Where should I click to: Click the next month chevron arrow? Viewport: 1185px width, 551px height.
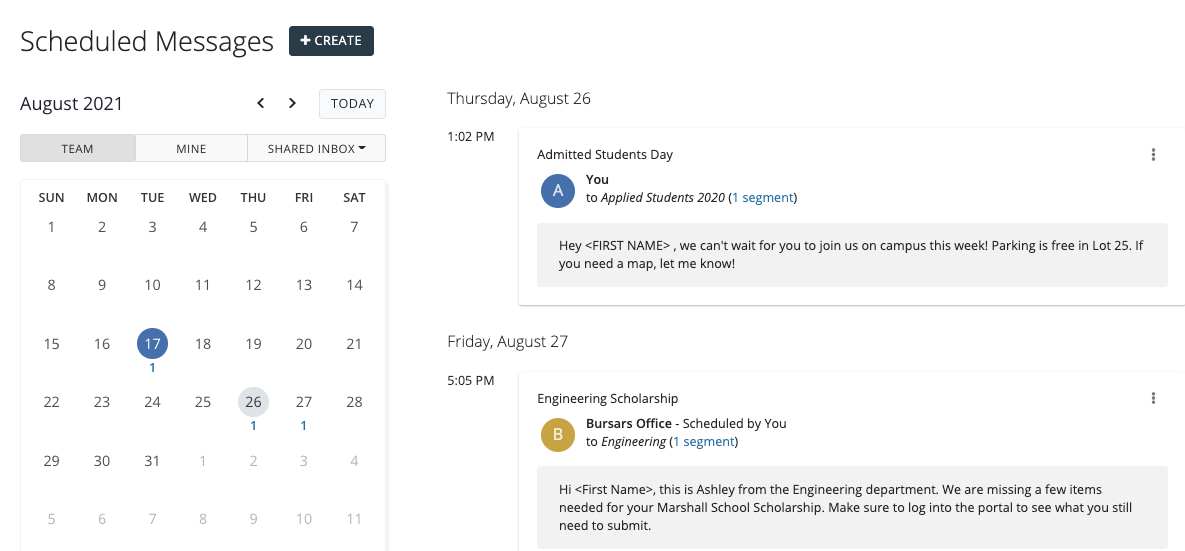click(x=292, y=103)
